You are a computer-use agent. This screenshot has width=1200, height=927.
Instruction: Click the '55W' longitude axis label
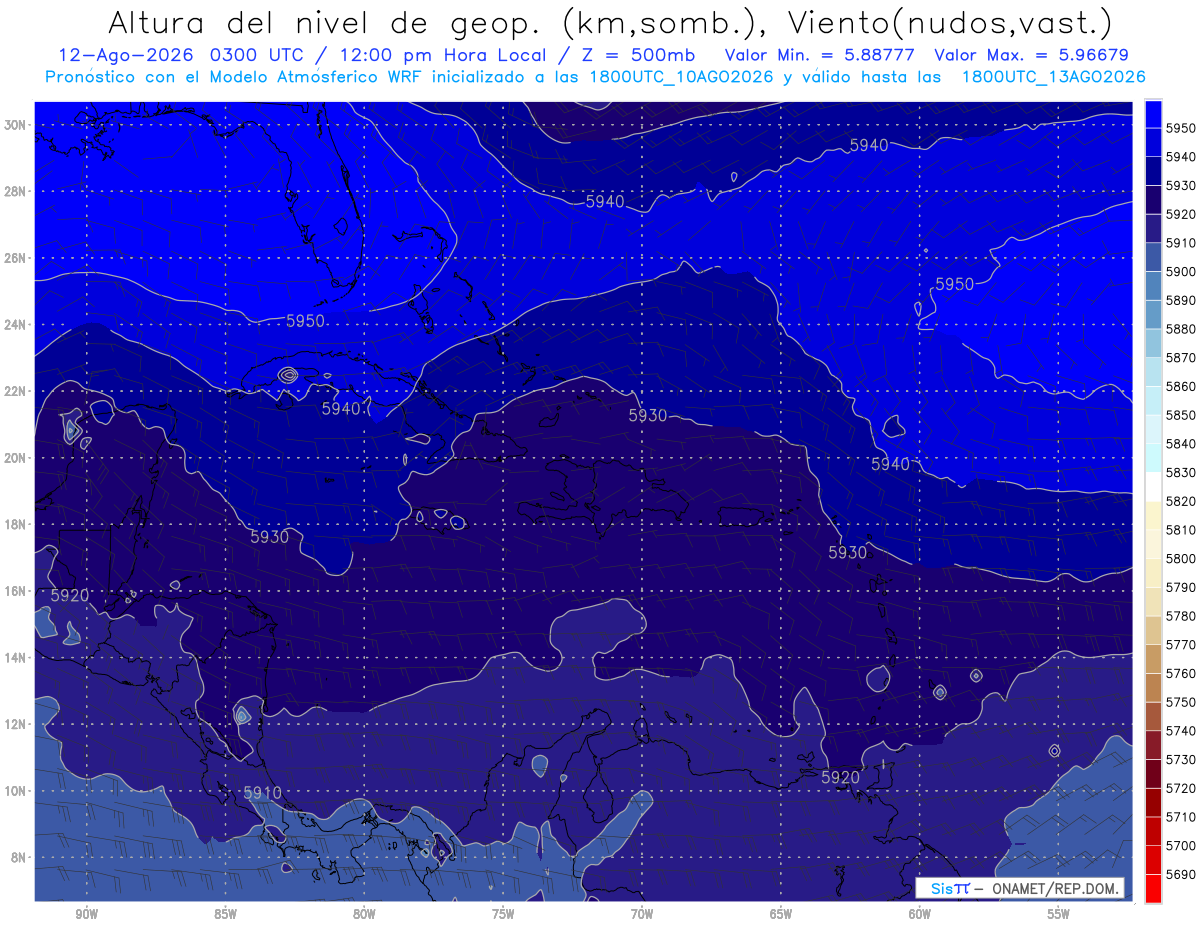[x=1059, y=914]
